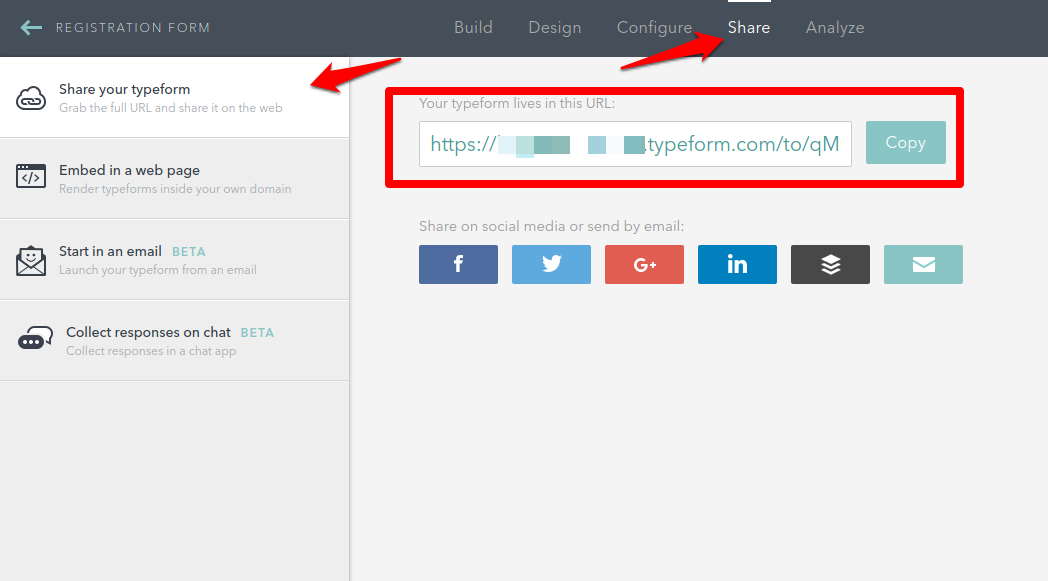
Task: Open Collect responses on chat option
Action: [174, 340]
